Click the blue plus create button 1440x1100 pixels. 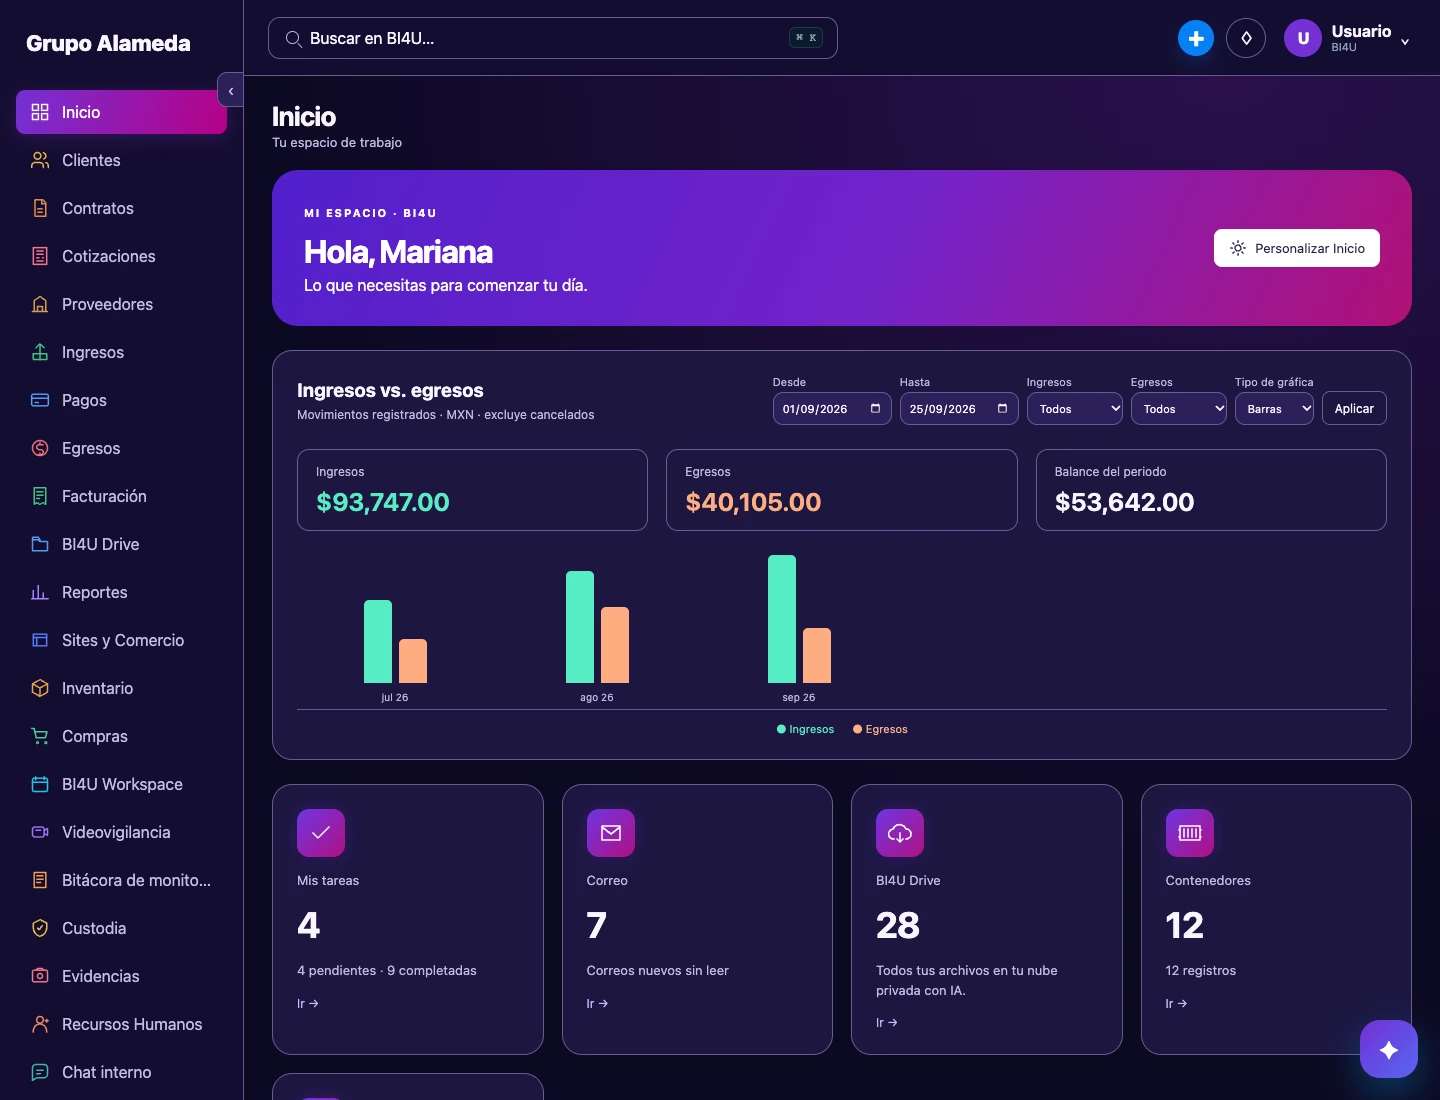(x=1196, y=38)
